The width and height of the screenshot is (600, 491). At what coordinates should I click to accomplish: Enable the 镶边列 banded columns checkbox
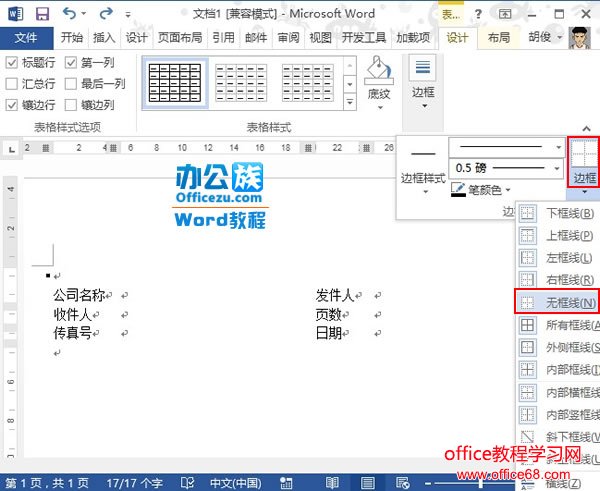[x=71, y=104]
